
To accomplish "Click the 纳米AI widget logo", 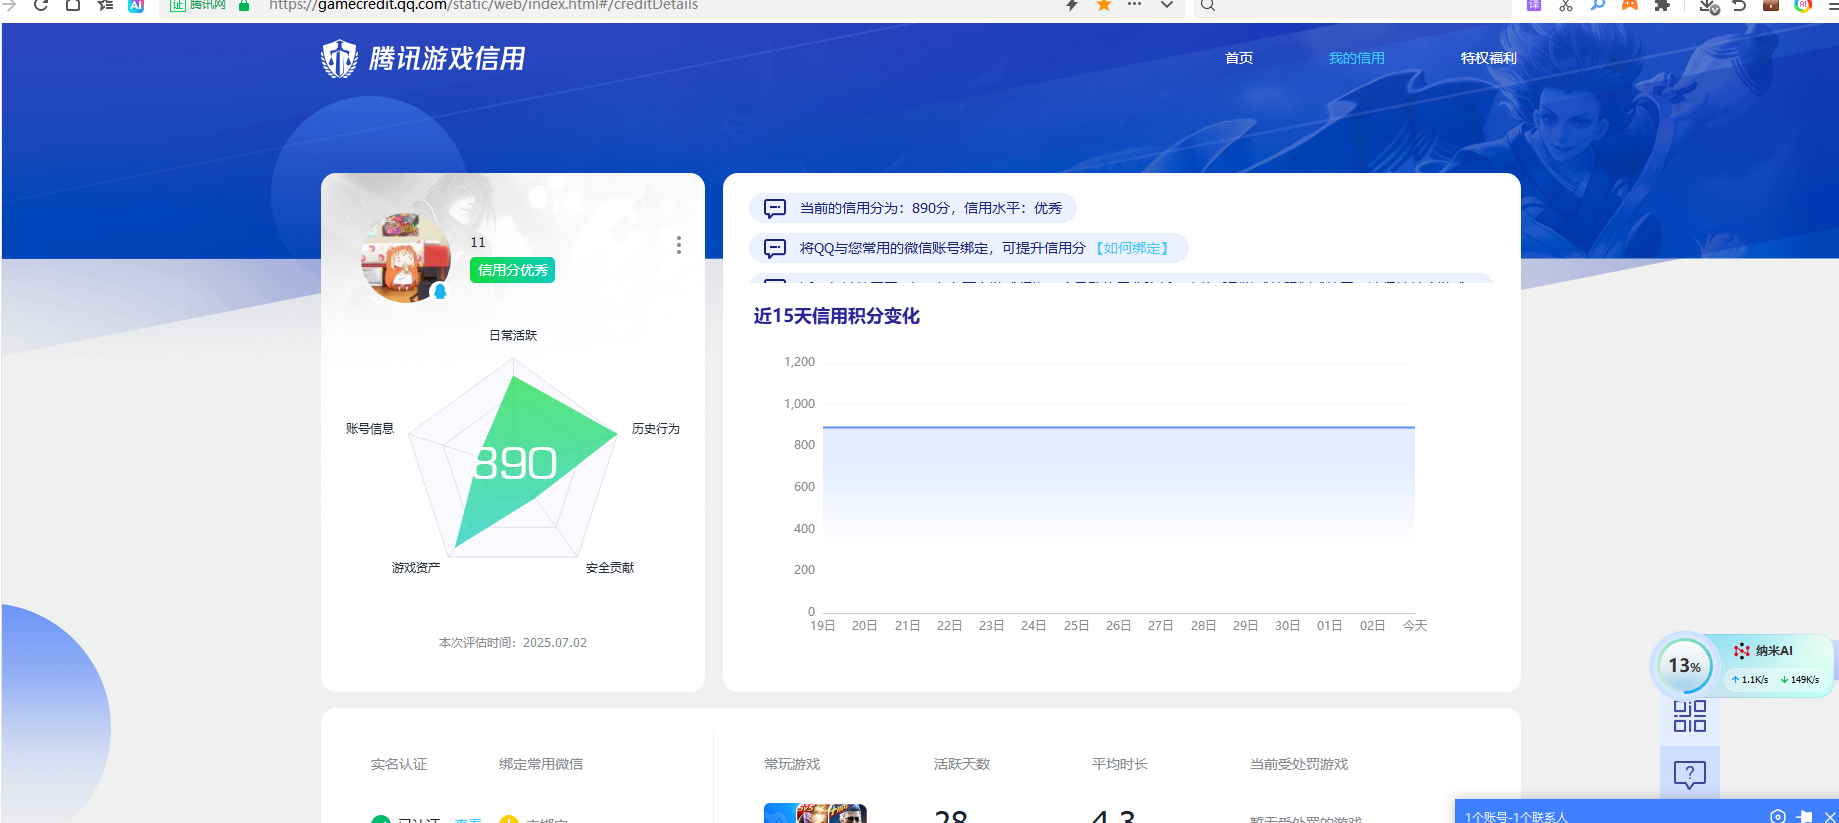I will [1741, 651].
